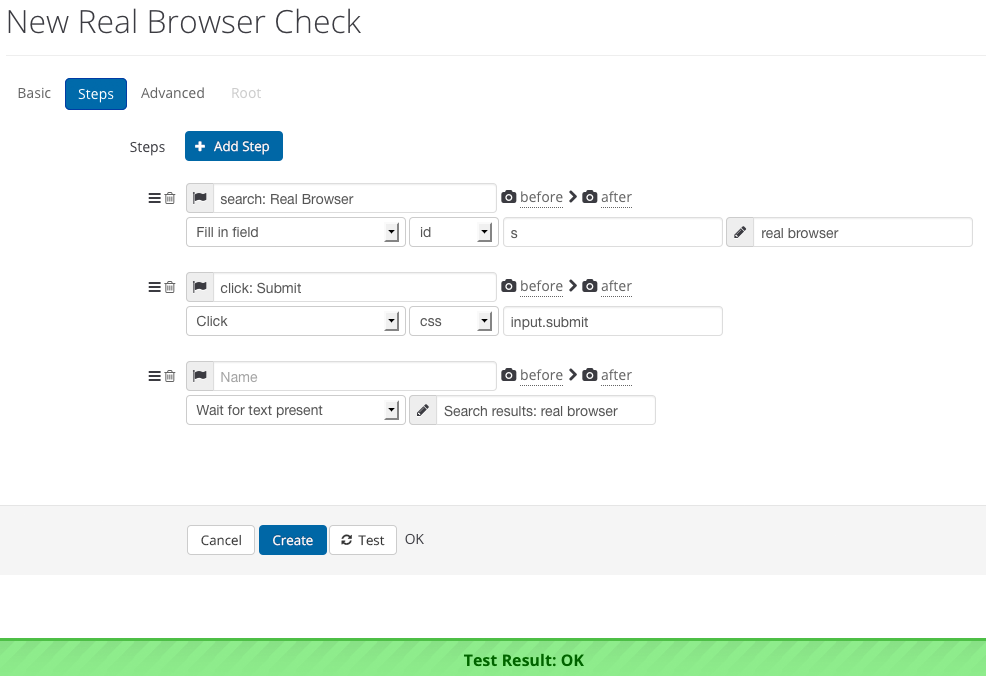This screenshot has width=986, height=676.
Task: Click pencil icon beside 'Search results: real browser'
Action: coord(423,410)
